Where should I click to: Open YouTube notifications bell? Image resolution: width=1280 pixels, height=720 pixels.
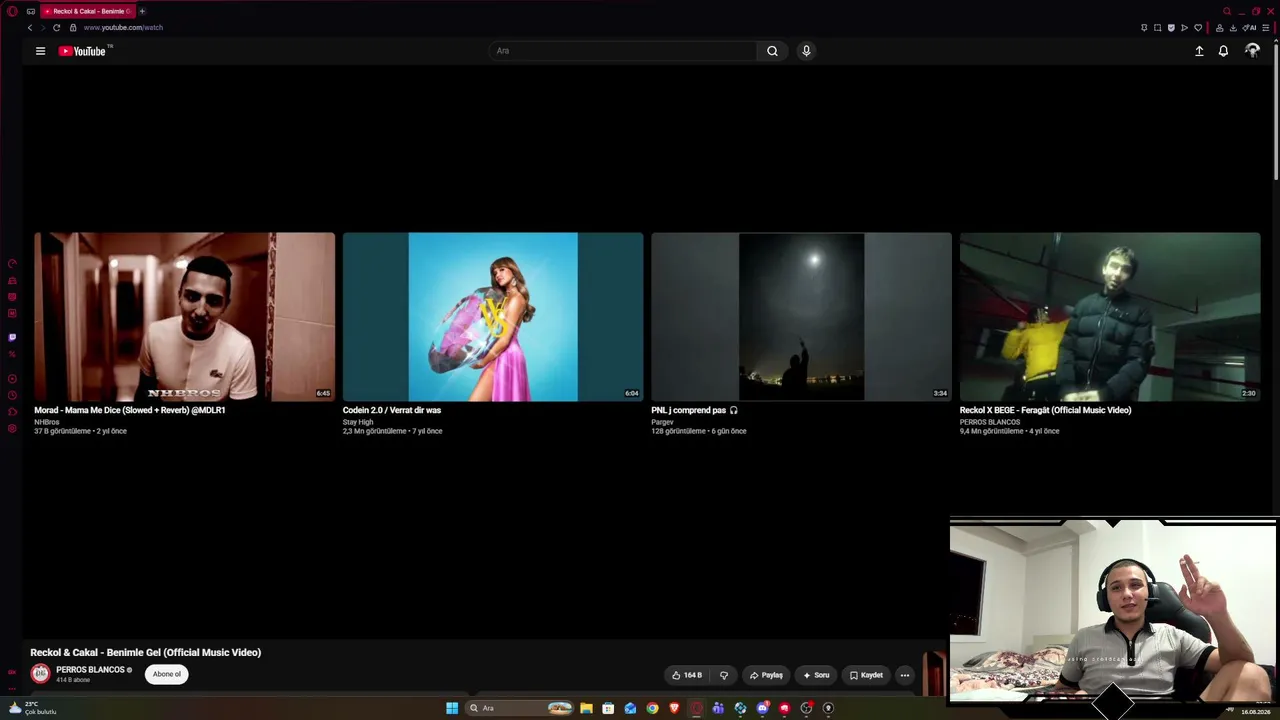click(x=1223, y=51)
